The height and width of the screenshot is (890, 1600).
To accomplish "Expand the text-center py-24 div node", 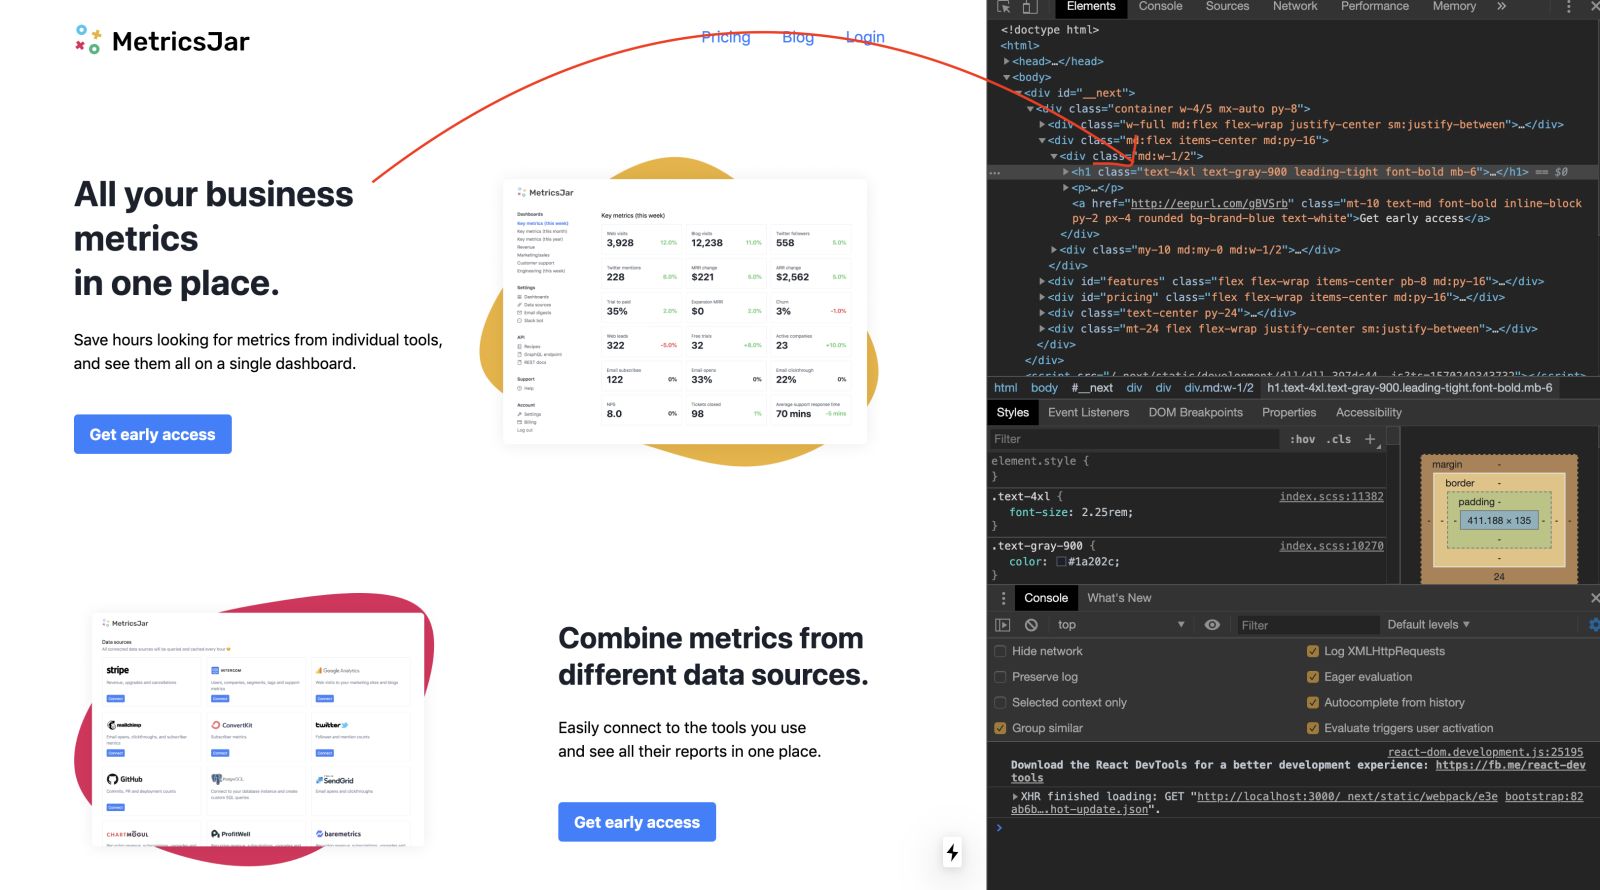I will tap(1043, 313).
